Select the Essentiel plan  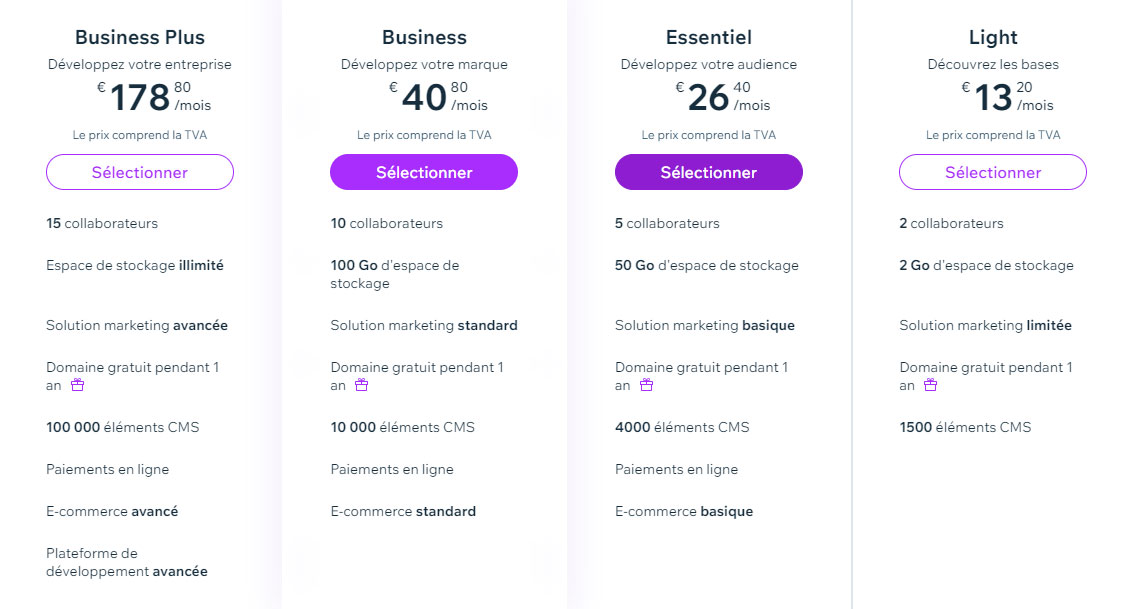pyautogui.click(x=709, y=173)
